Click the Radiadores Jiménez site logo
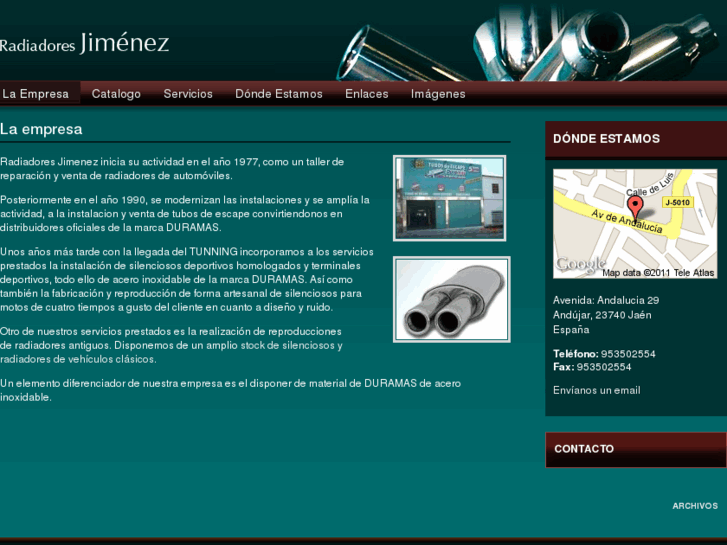727x545 pixels. [x=84, y=43]
